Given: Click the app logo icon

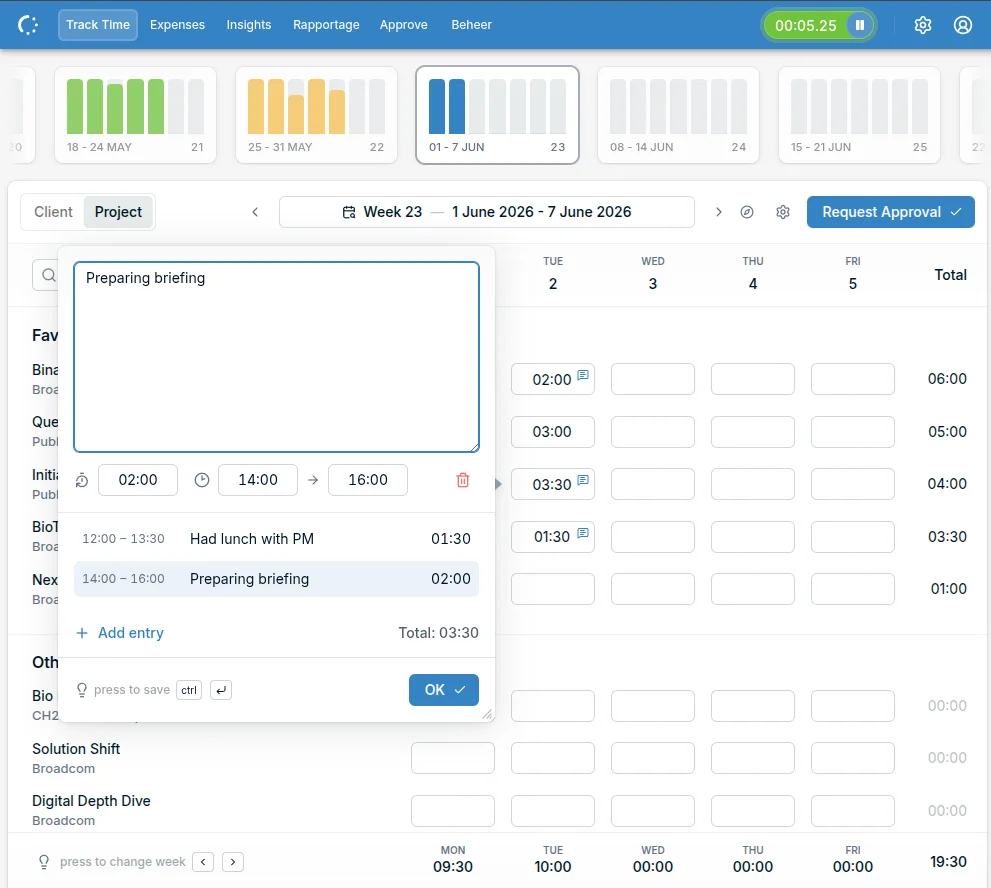Looking at the screenshot, I should coord(28,25).
